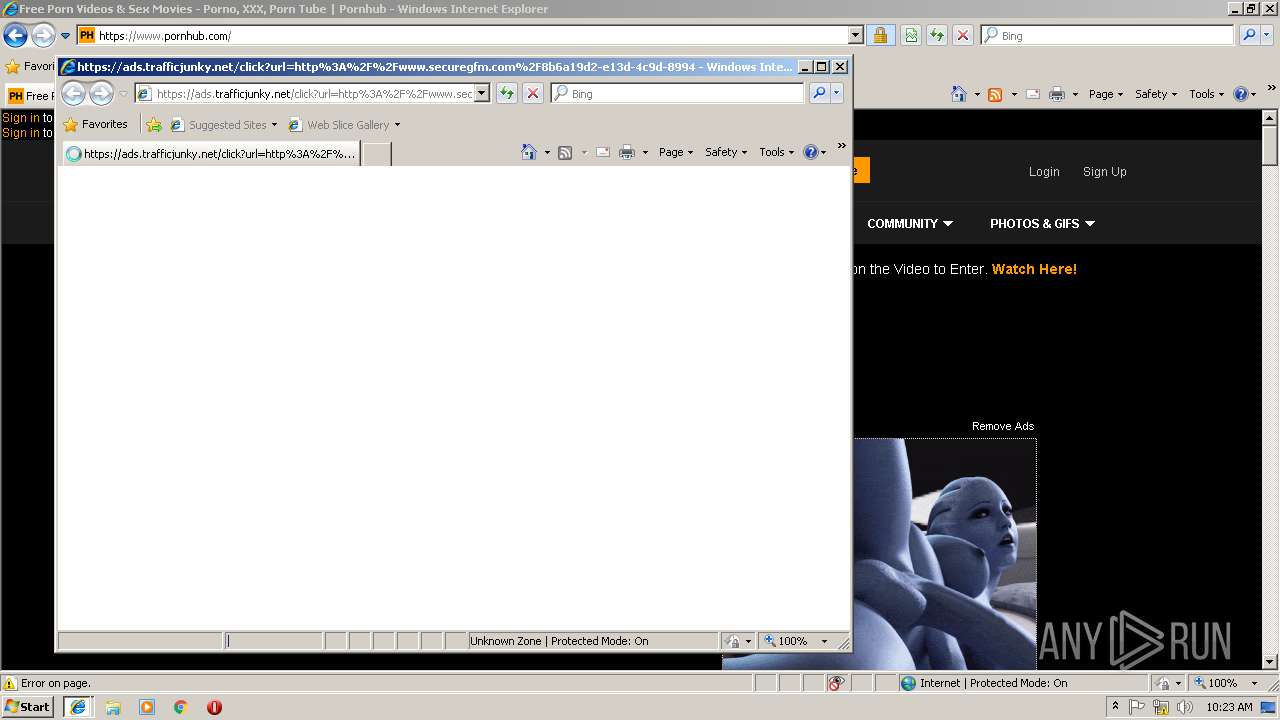Open the main window Page menu
This screenshot has height=720, width=1280.
coord(1106,94)
